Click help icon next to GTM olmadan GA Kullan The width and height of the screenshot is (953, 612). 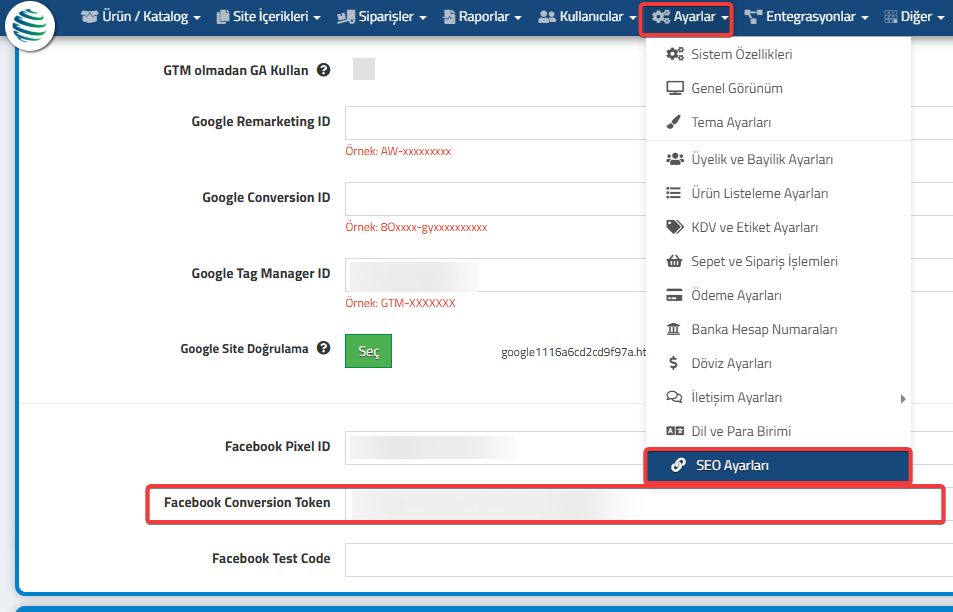click(x=323, y=70)
